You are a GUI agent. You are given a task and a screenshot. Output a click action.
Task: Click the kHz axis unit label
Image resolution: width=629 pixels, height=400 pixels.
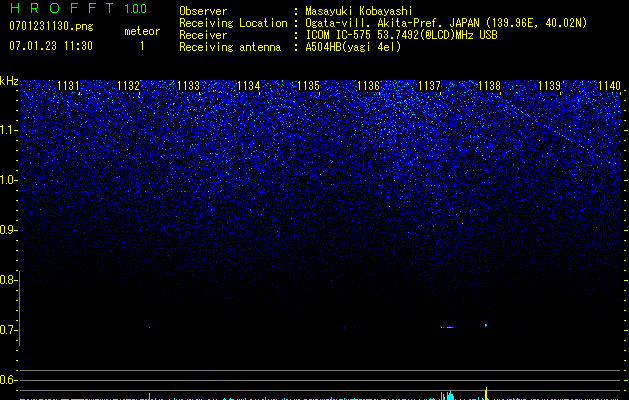click(9, 81)
